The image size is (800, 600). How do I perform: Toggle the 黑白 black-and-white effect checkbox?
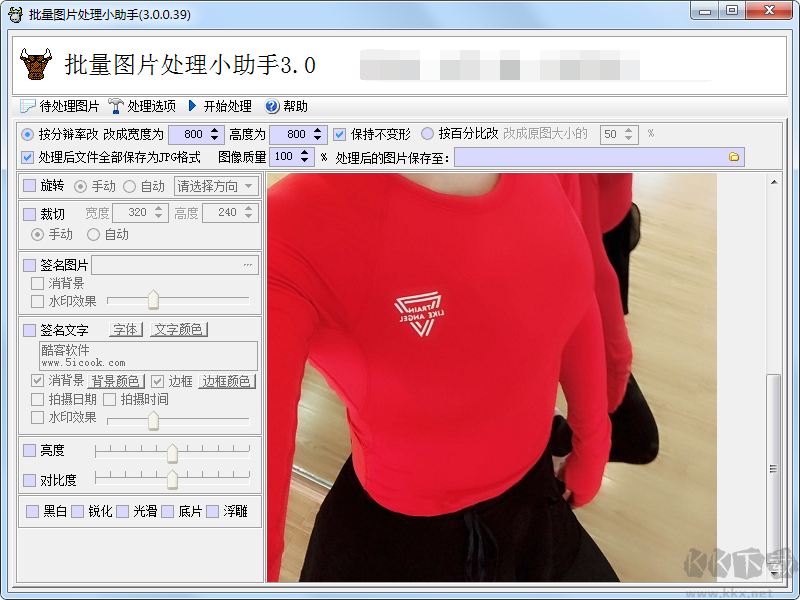[x=33, y=511]
